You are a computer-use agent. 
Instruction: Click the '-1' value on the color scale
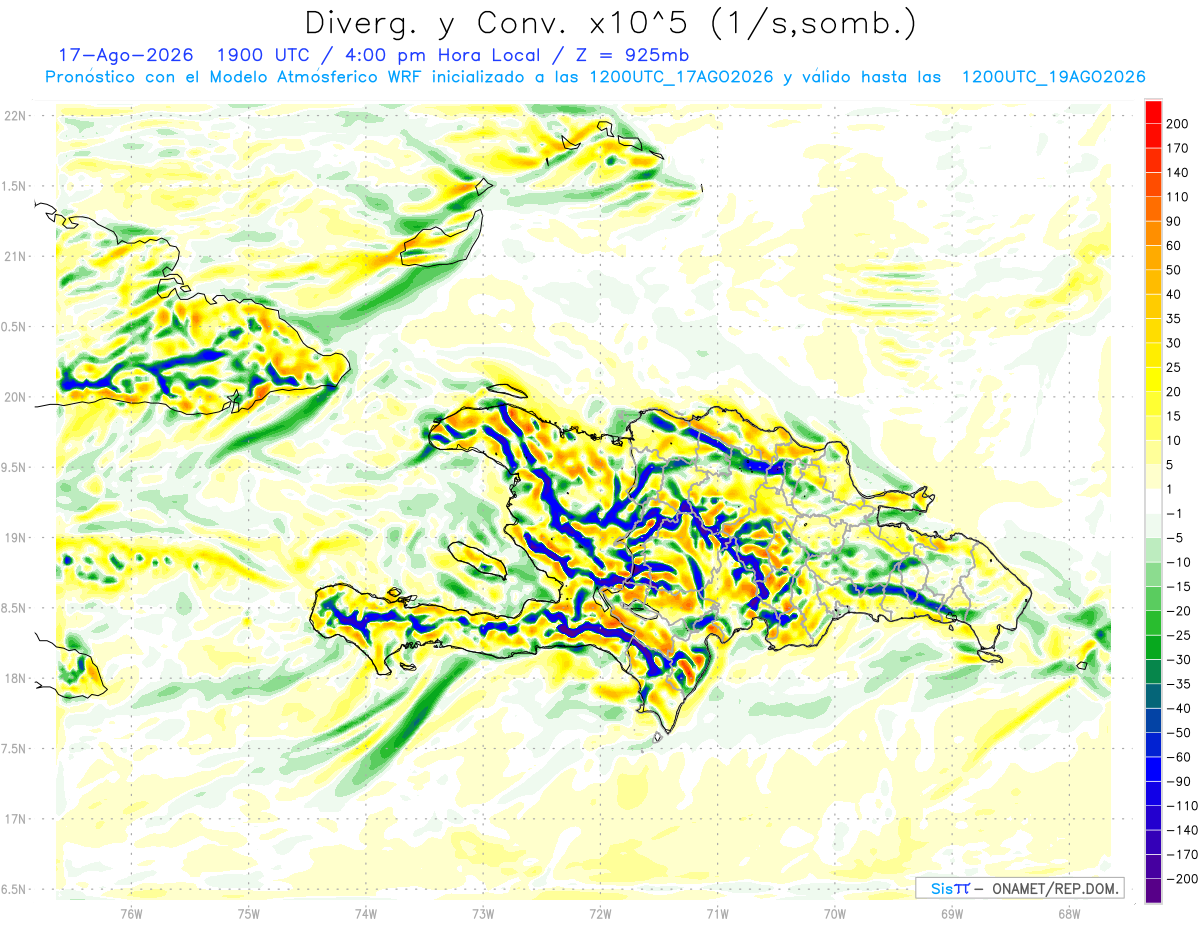(x=1175, y=513)
